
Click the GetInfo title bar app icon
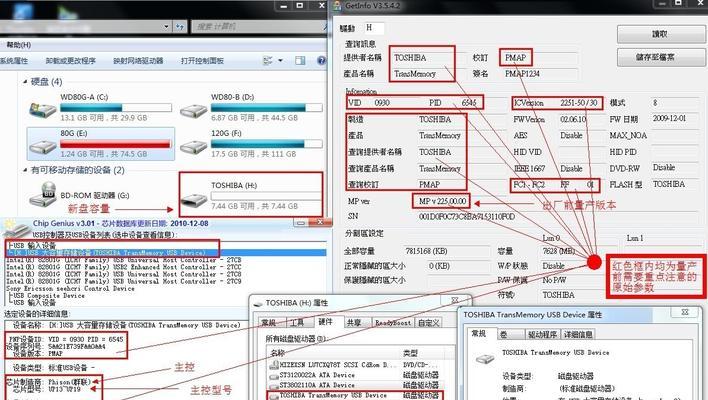337,5
